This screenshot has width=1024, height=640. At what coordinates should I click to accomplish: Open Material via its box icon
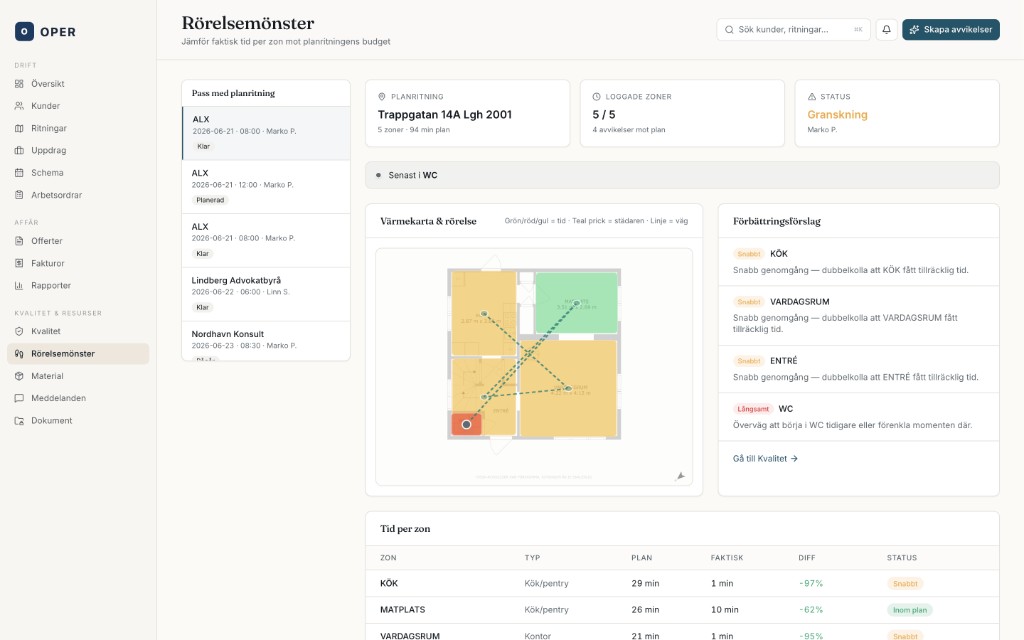(19, 376)
